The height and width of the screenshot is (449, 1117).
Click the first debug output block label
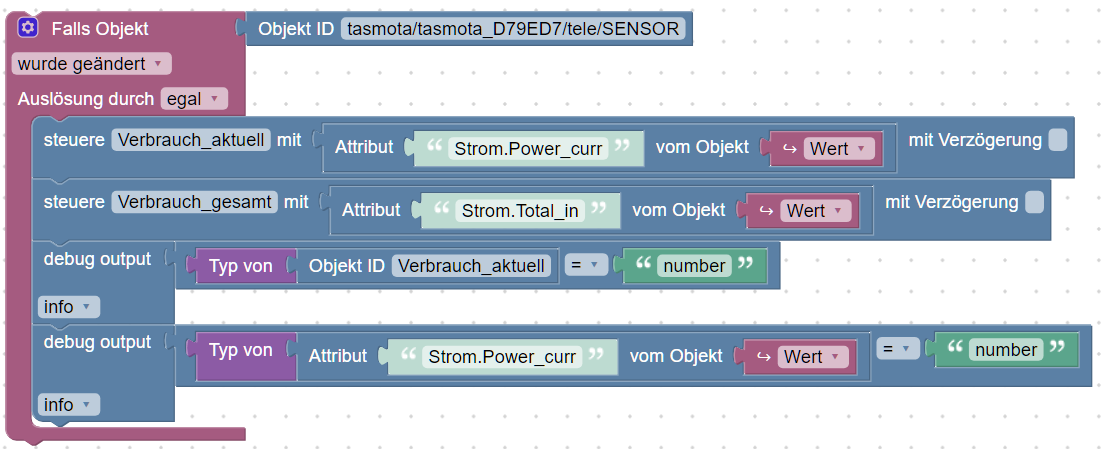point(98,259)
